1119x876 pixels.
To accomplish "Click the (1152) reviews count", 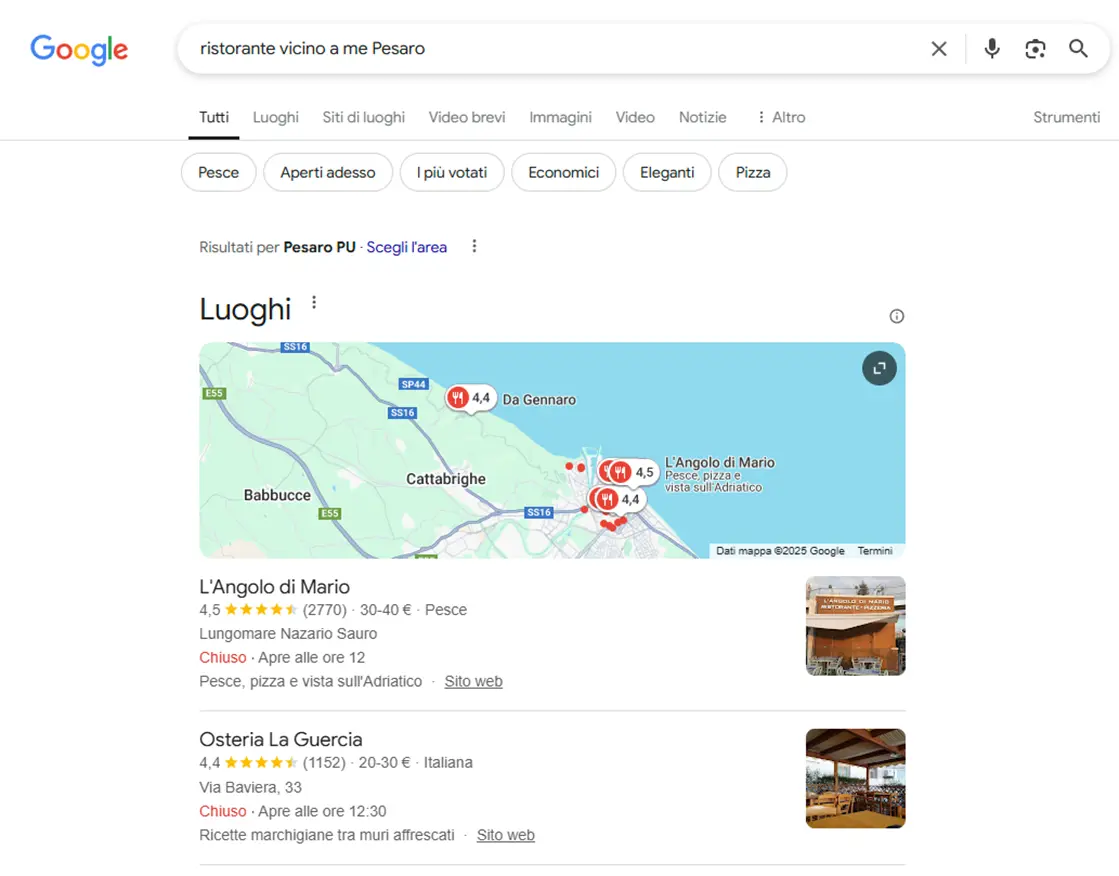I will (x=324, y=762).
